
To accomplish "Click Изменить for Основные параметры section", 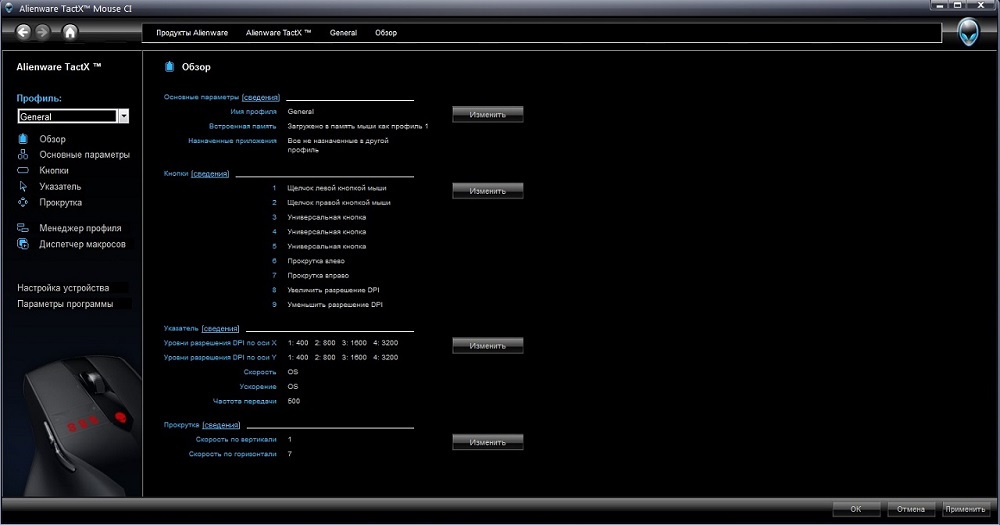I will click(488, 114).
